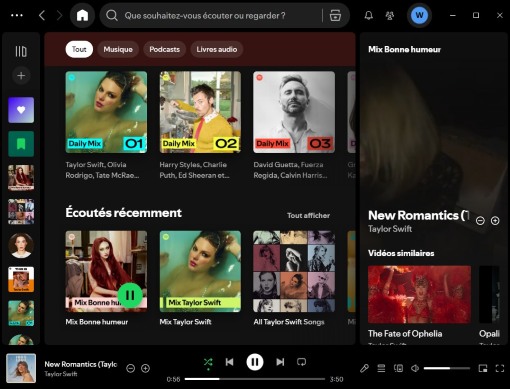The width and height of the screenshot is (510, 389).
Task: Open Mix Bonne humeur title link
Action: click(x=97, y=322)
